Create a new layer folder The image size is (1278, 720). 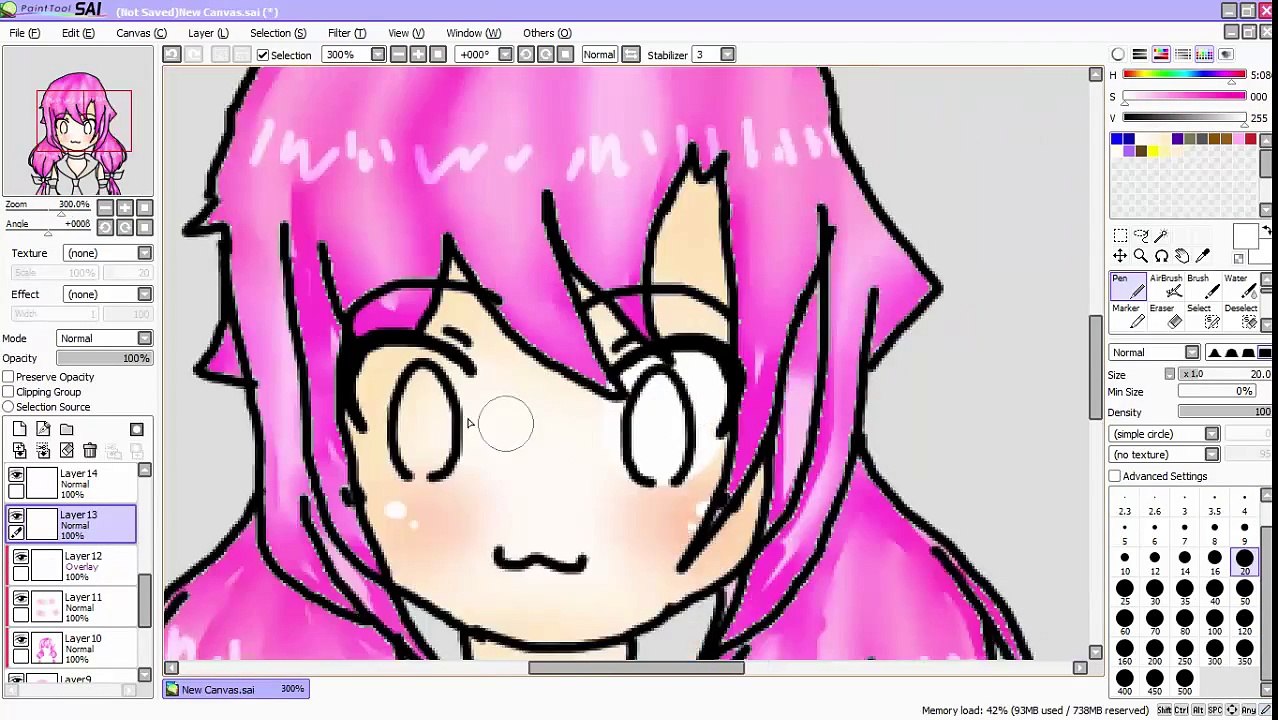tap(66, 429)
